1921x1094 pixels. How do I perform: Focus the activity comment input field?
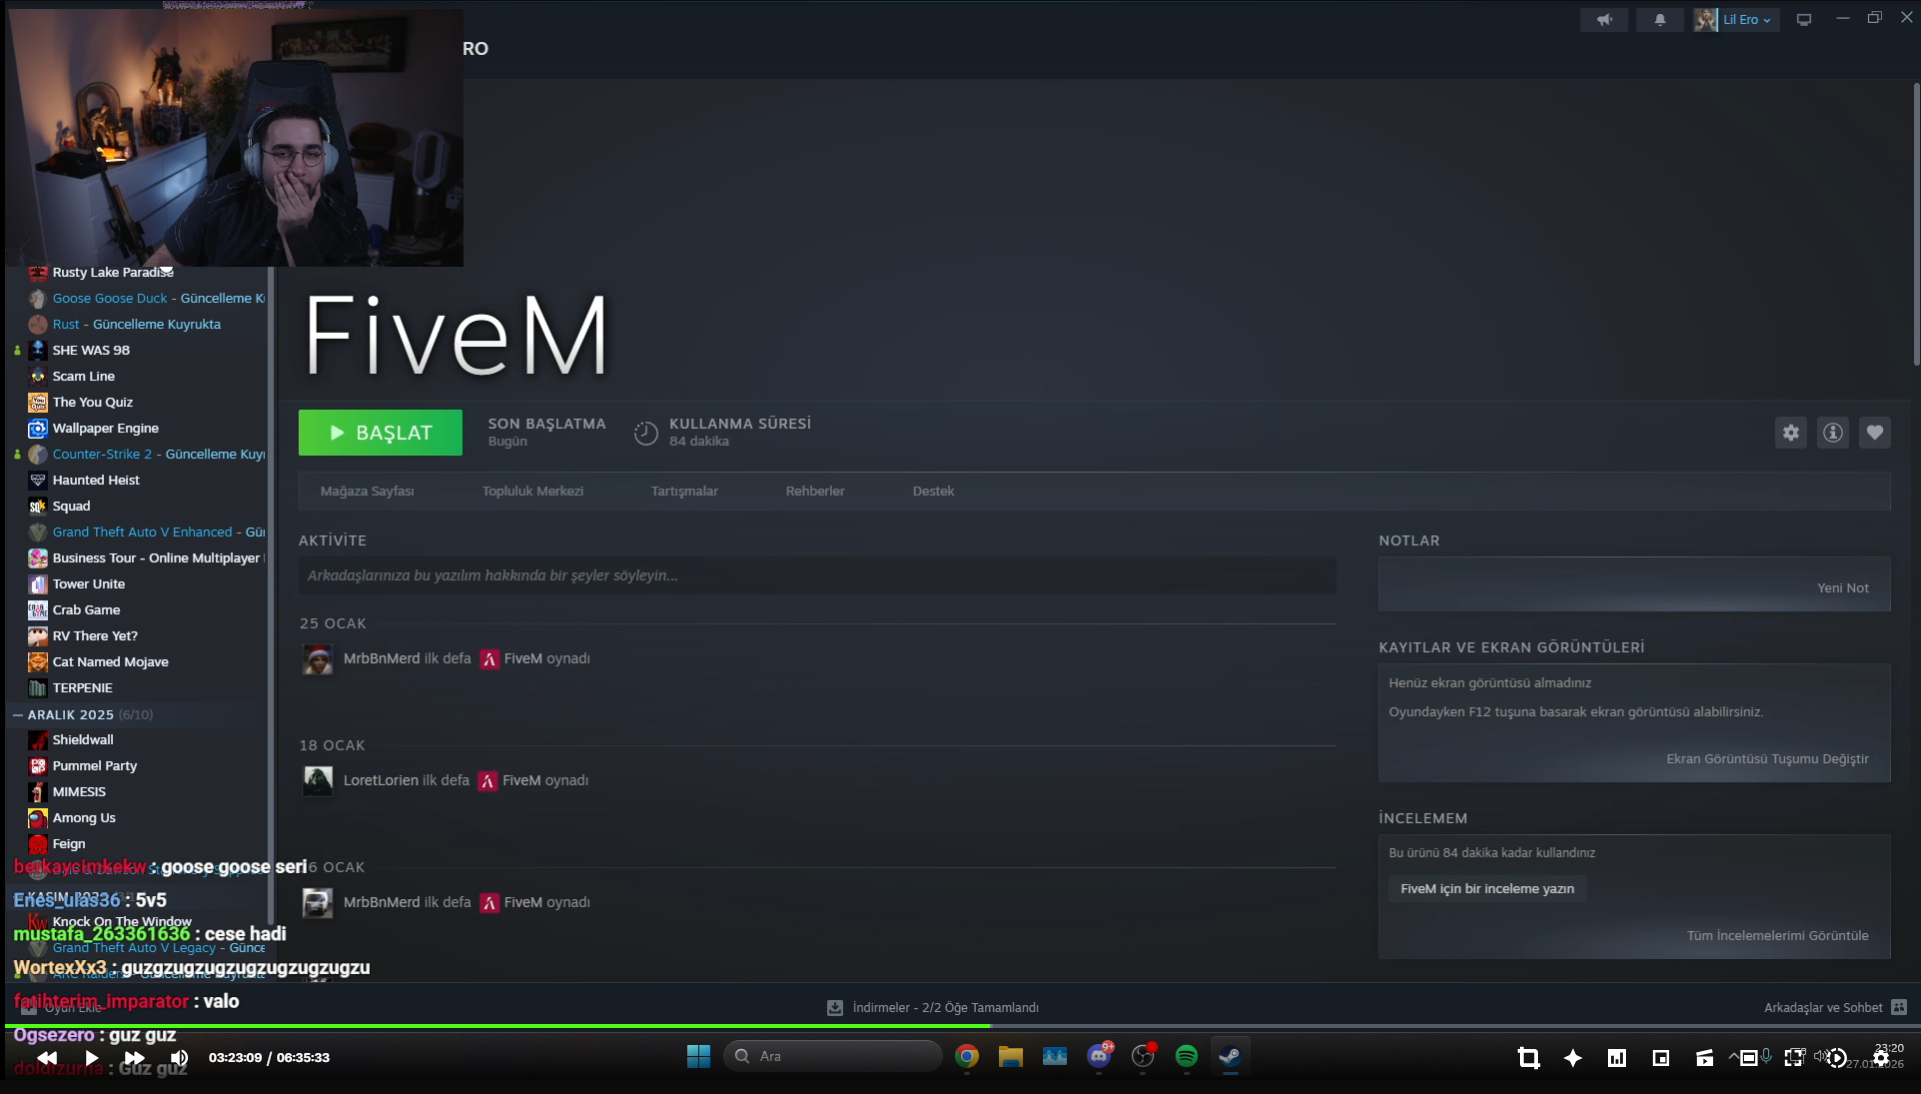(817, 575)
